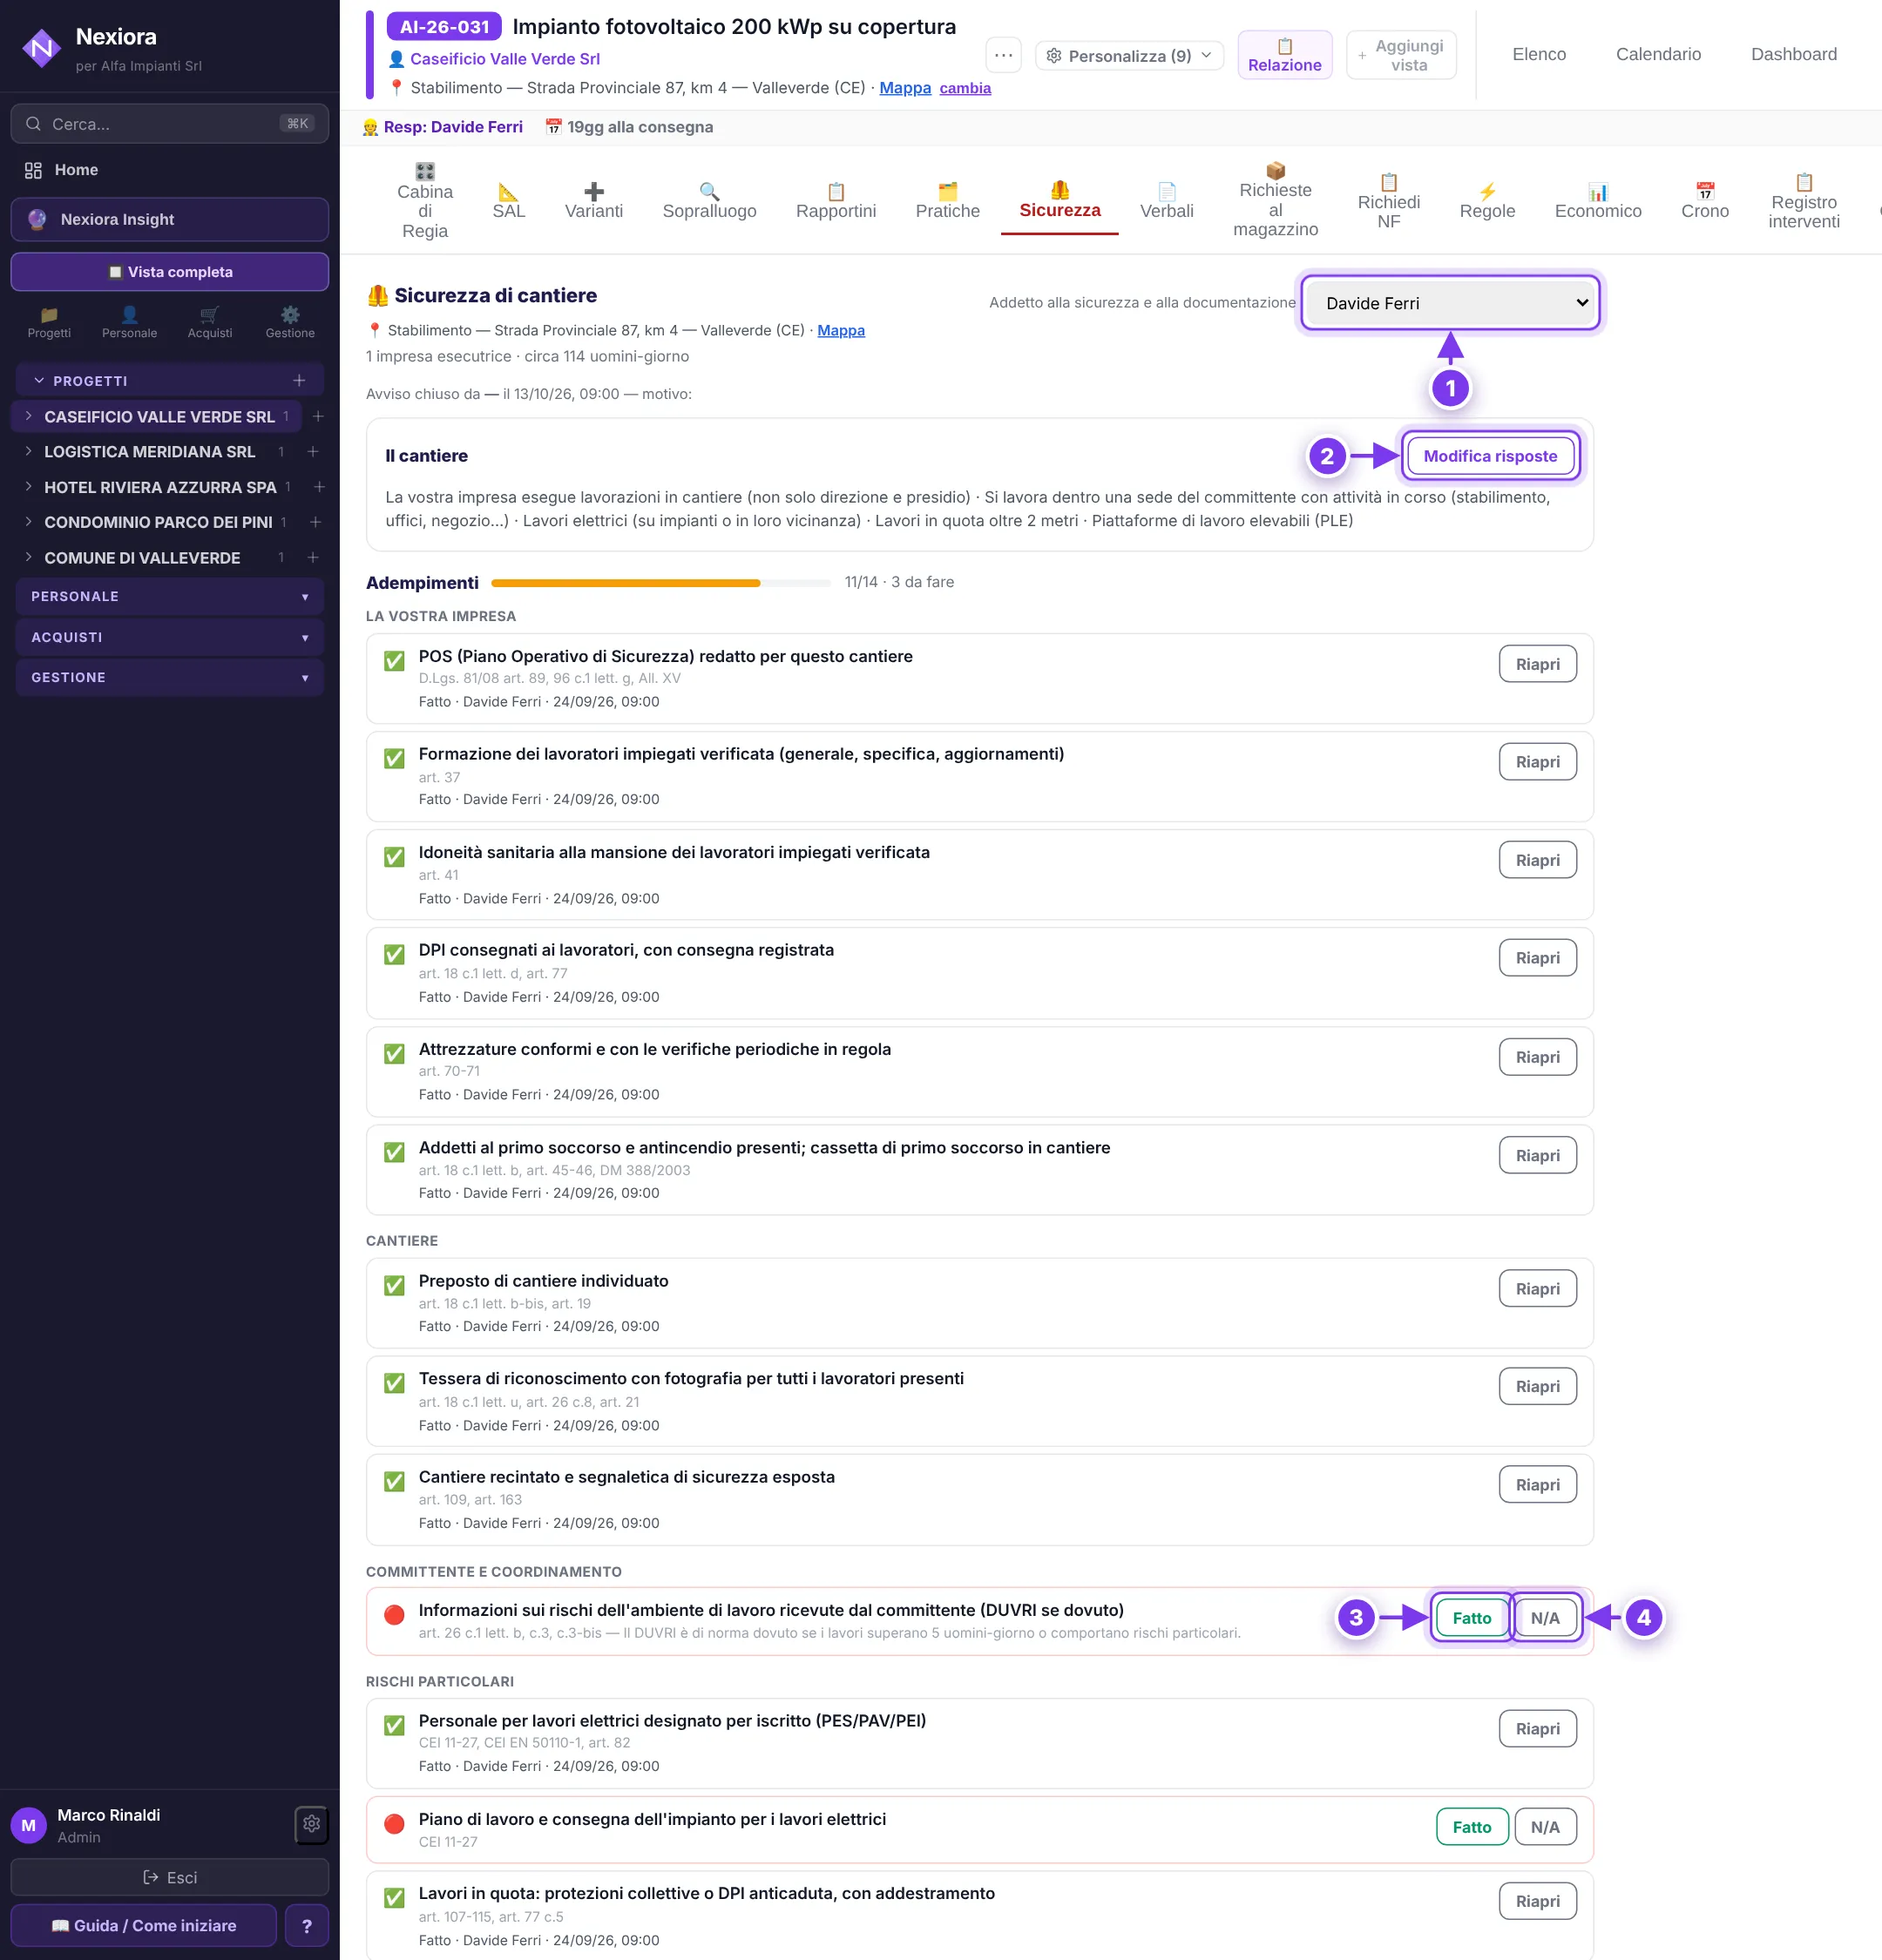This screenshot has width=1882, height=1960.
Task: Click the Relazione clipboard button
Action: [x=1284, y=55]
